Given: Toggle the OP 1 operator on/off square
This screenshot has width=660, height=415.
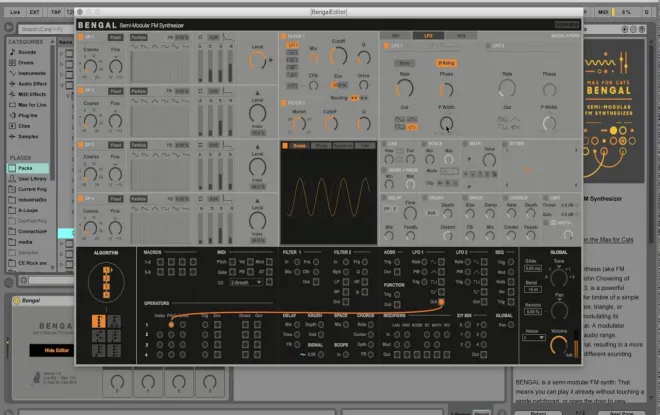Looking at the screenshot, I should pos(80,37).
